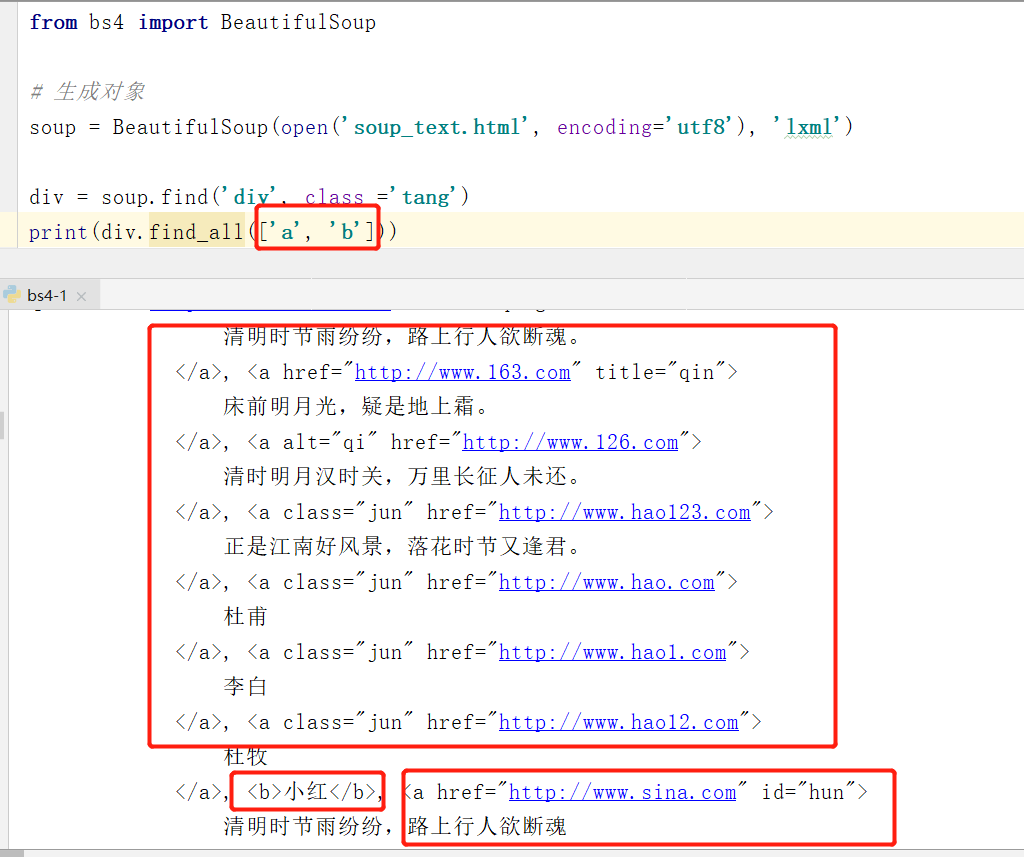Screen dimensions: 1024x857
Task: Click id="hun" attribute in output
Action: [808, 792]
